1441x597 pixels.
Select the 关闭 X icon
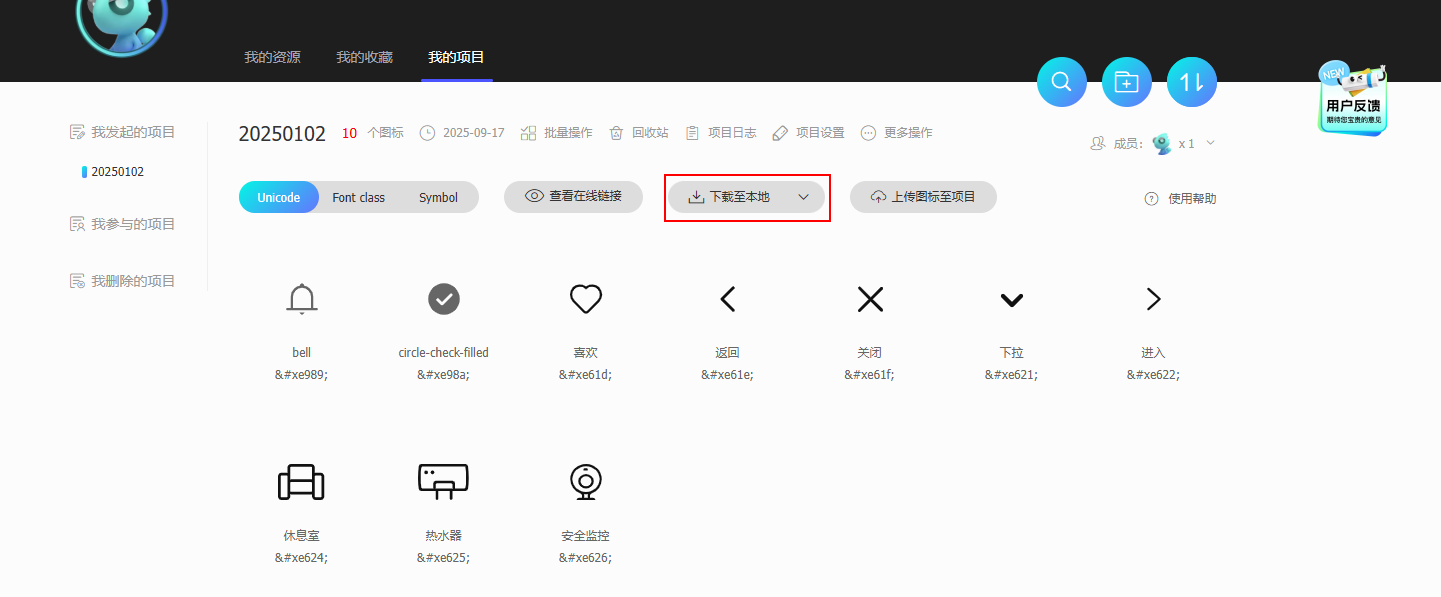click(870, 298)
